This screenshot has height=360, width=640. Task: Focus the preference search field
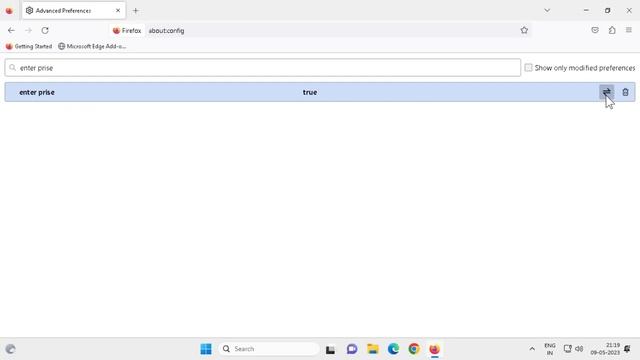(x=262, y=68)
